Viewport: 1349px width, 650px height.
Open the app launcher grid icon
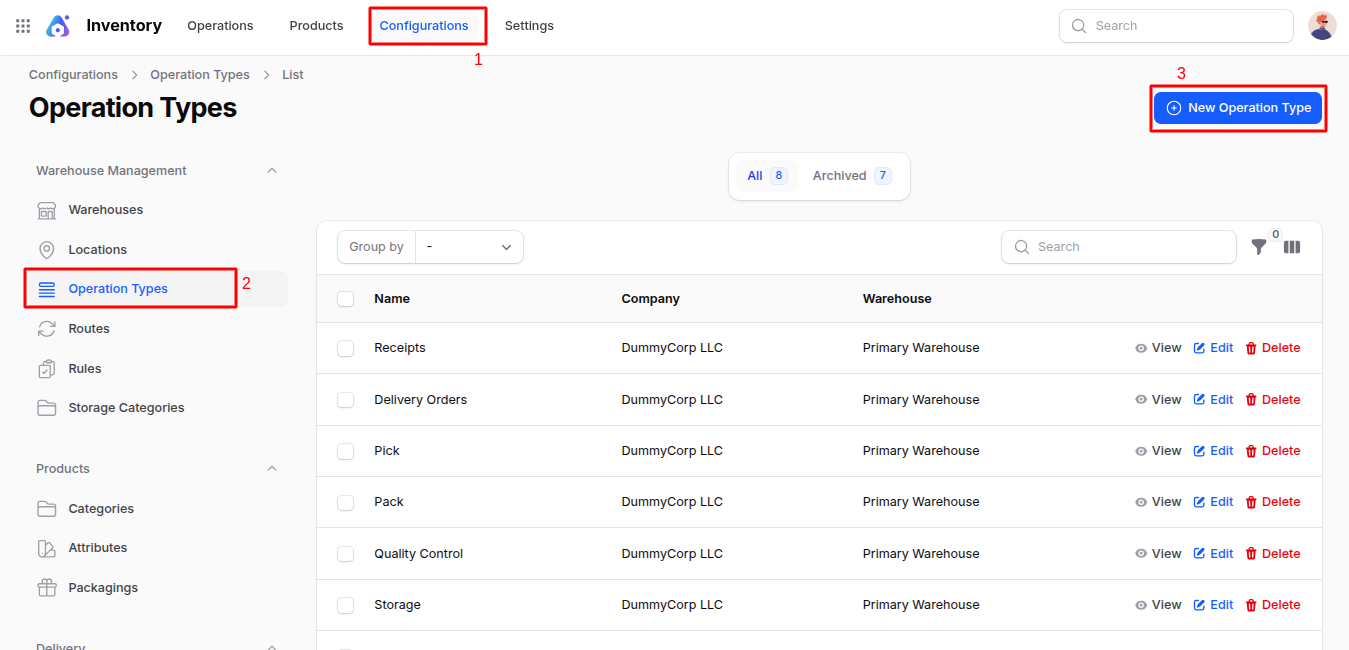coord(23,26)
